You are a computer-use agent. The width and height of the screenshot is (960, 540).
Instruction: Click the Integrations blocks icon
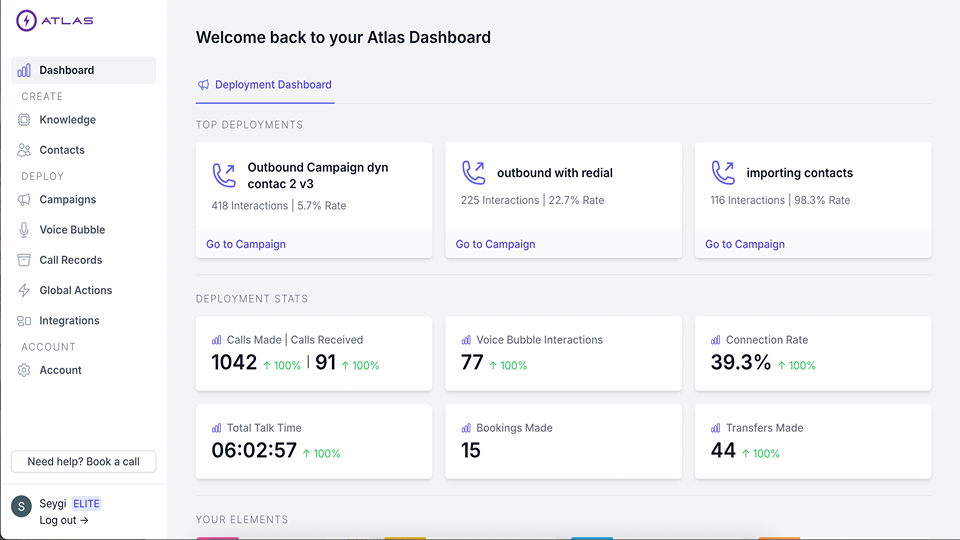point(24,321)
